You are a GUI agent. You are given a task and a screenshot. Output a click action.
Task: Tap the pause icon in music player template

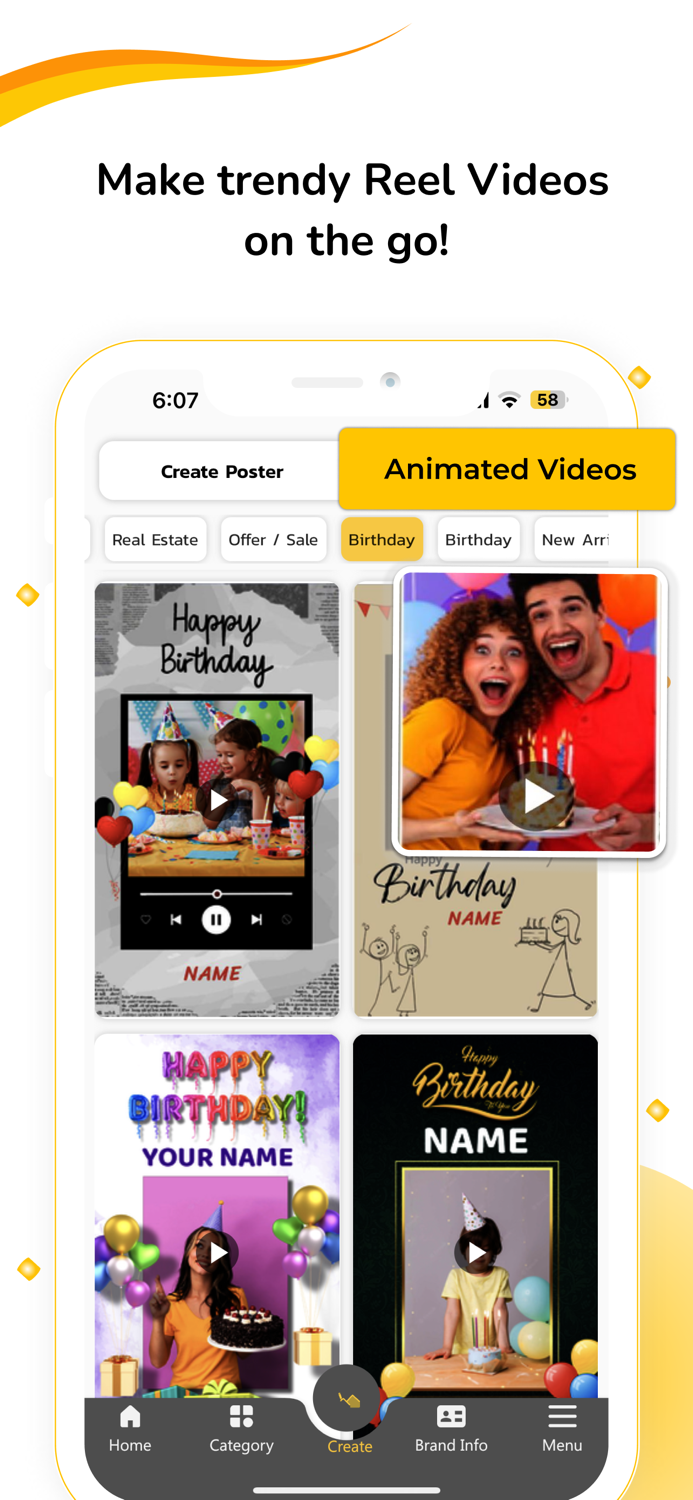pos(216,920)
